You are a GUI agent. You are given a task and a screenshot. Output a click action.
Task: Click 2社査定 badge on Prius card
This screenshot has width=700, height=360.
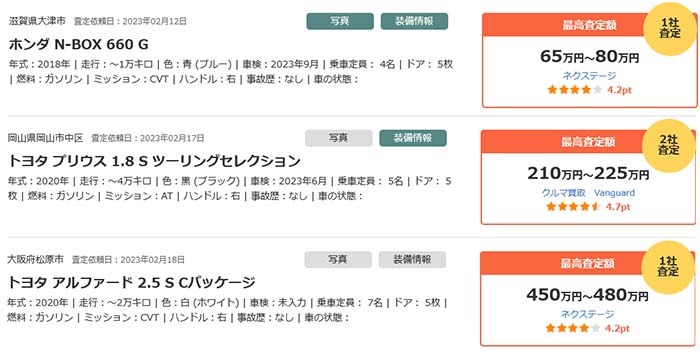pyautogui.click(x=668, y=146)
